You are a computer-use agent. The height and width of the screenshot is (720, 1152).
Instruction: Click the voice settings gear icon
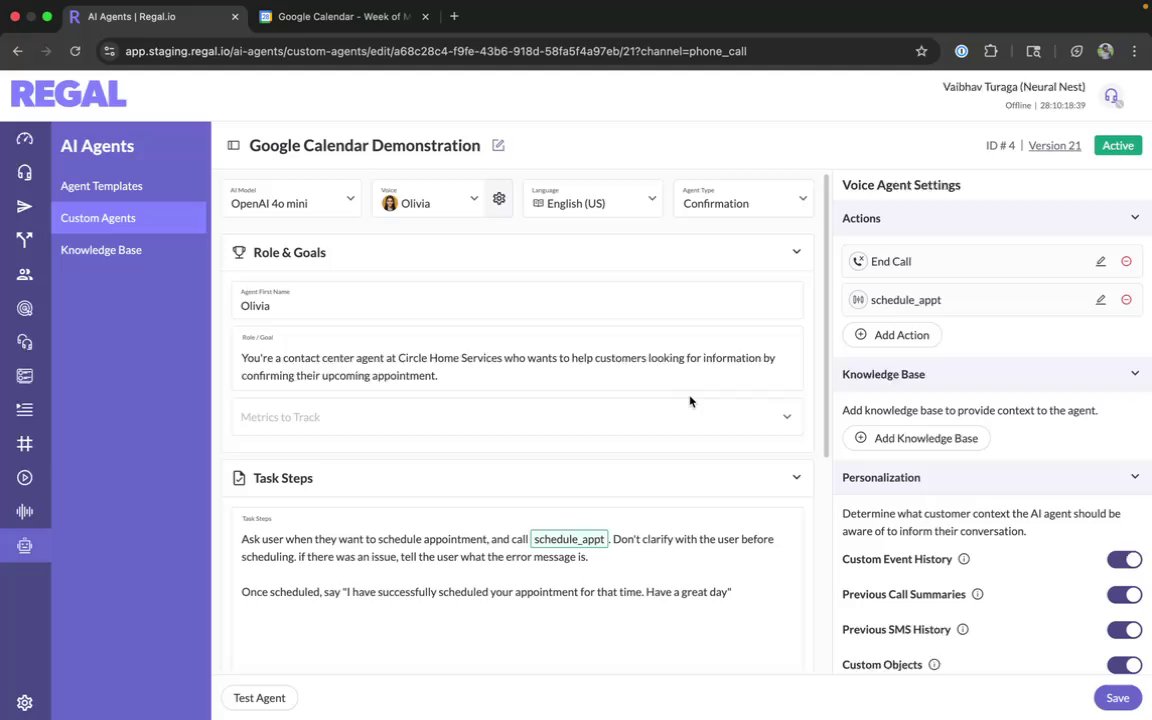point(499,199)
